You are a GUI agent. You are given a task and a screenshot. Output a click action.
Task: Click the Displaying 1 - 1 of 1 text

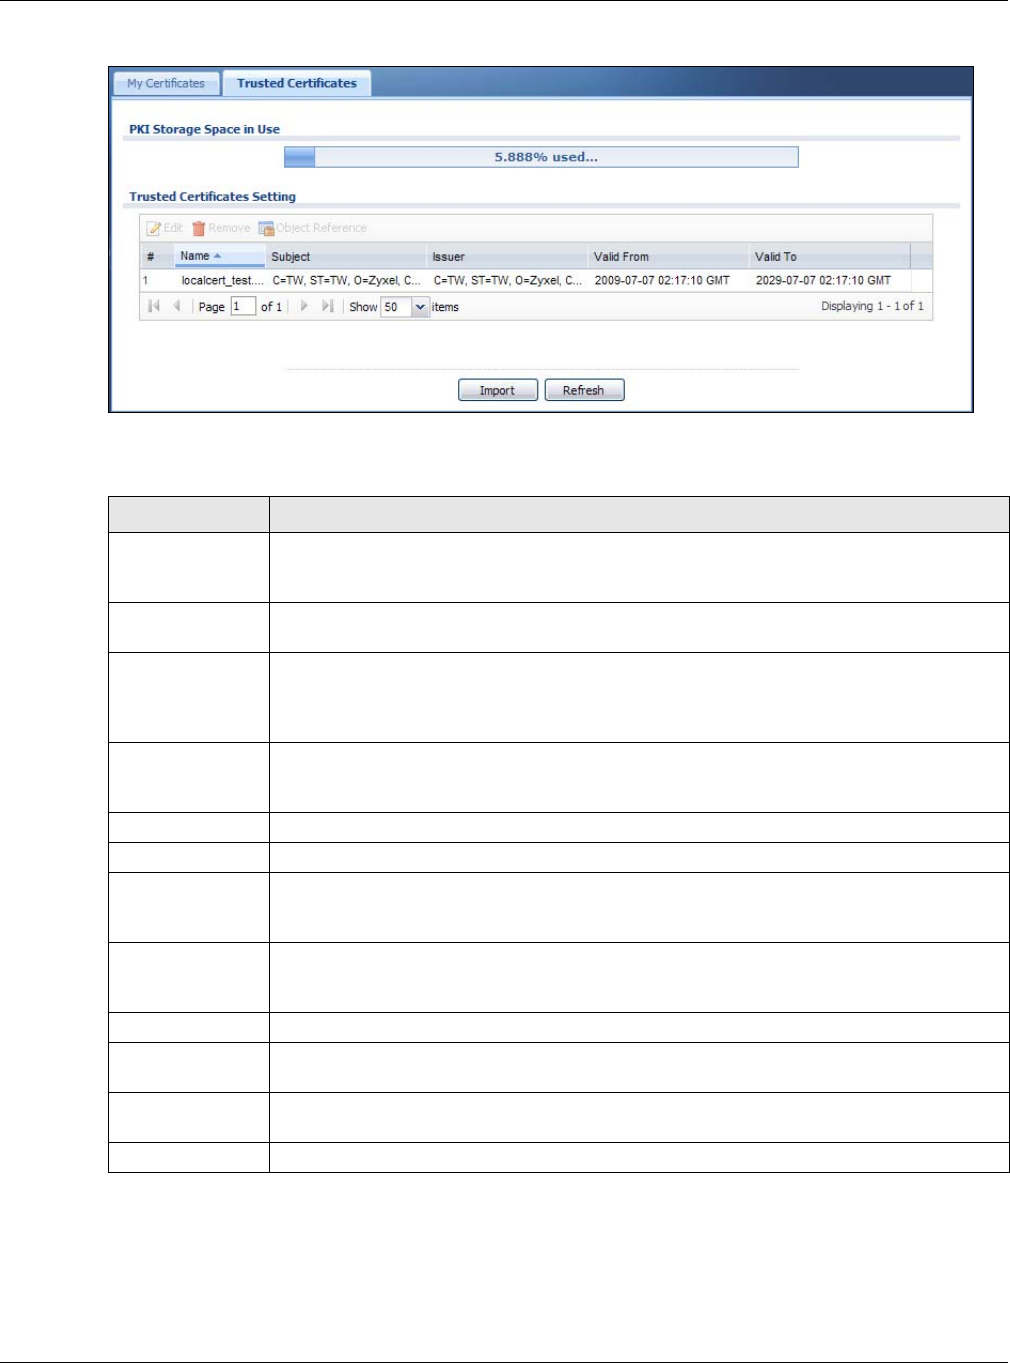point(872,306)
